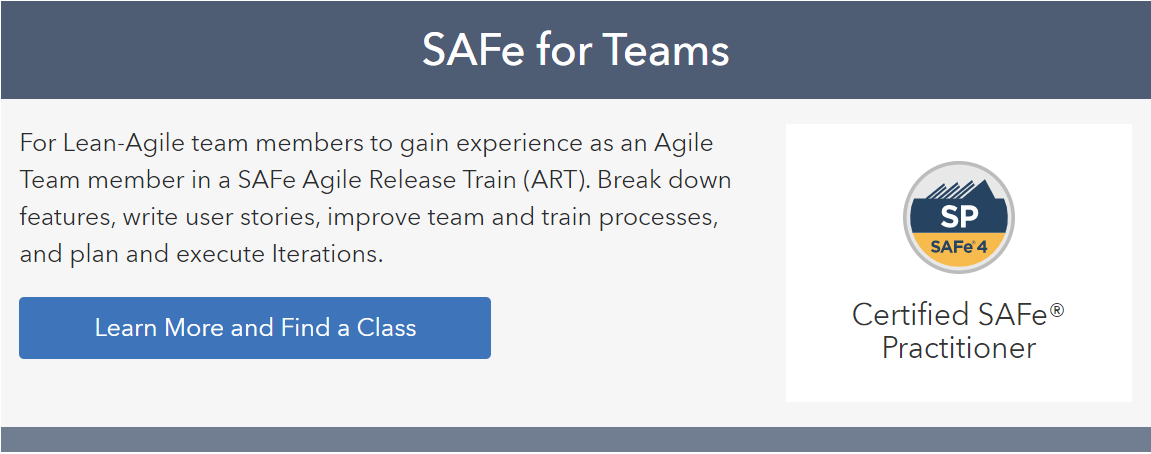Click the SP SAFe 4 certification badge
This screenshot has width=1151, height=454.
click(959, 218)
